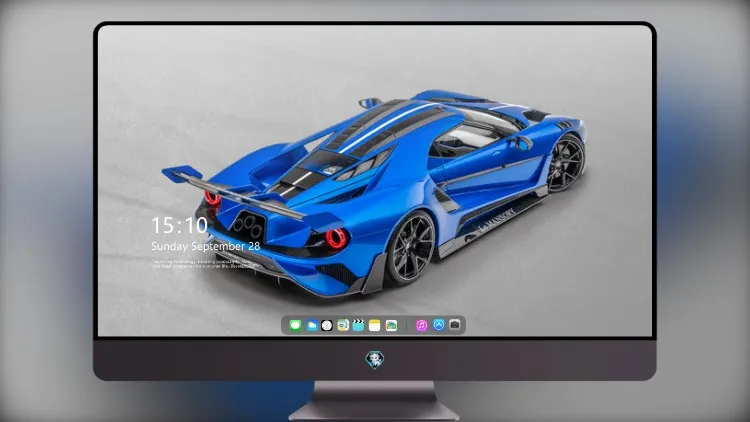Launch the clapperboard video app in dock
The width and height of the screenshot is (750, 422).
(358, 325)
